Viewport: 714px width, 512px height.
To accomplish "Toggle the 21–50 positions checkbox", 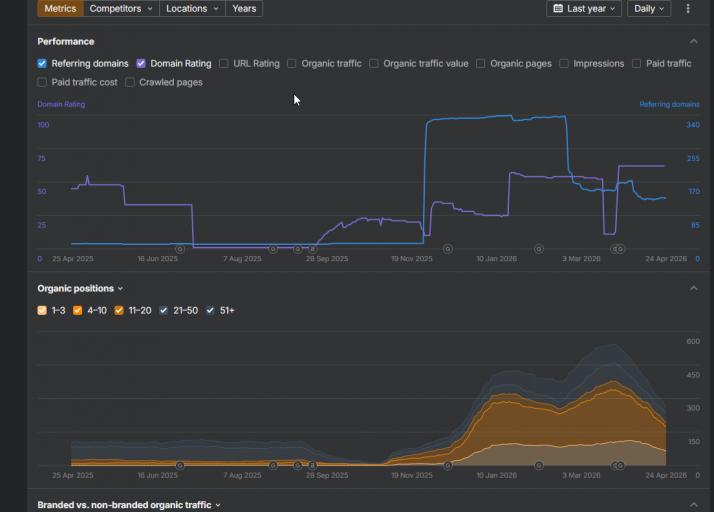I will [x=163, y=310].
